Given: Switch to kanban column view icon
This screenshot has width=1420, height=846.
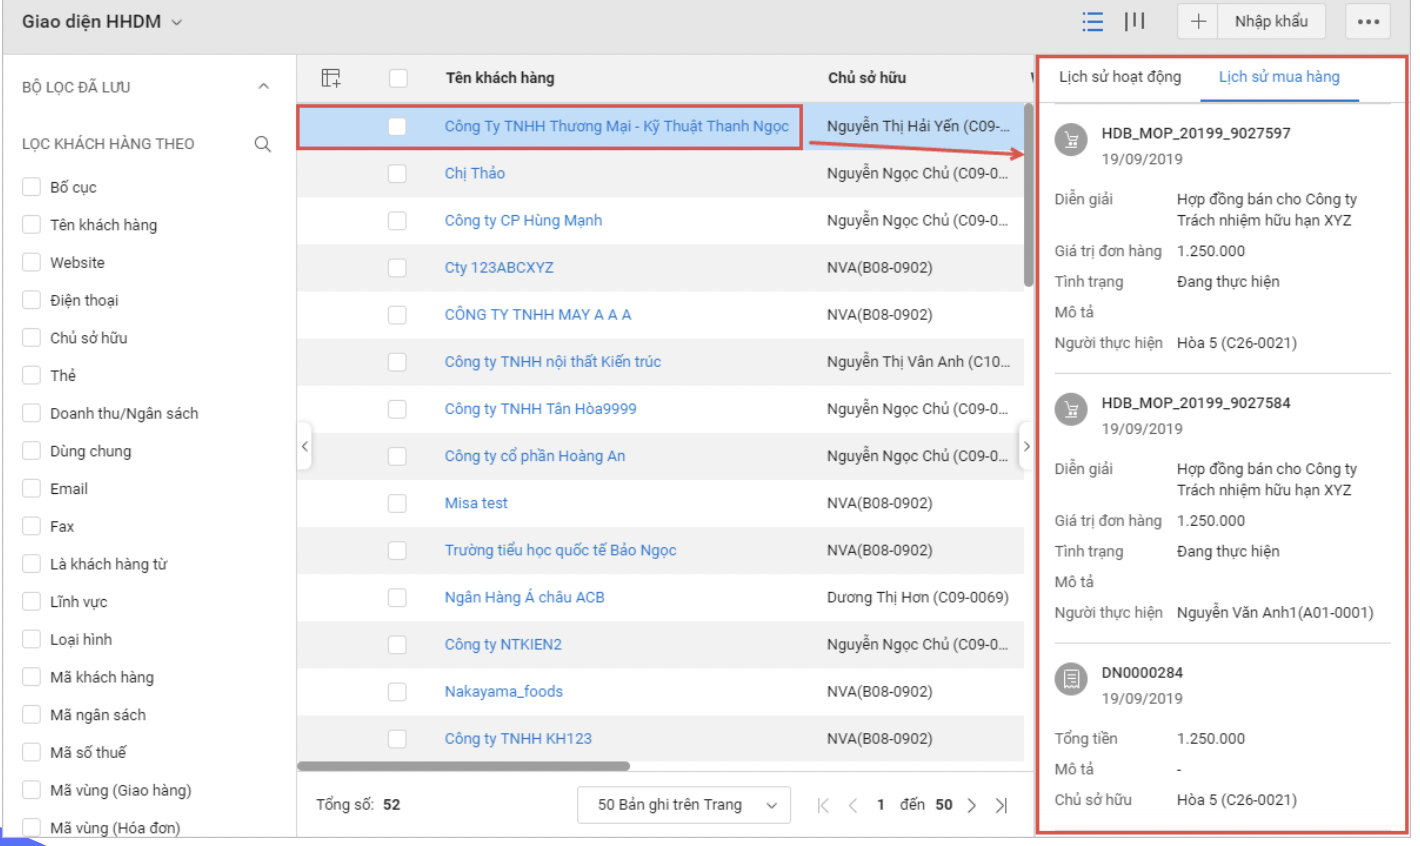Looking at the screenshot, I should pyautogui.click(x=1135, y=21).
